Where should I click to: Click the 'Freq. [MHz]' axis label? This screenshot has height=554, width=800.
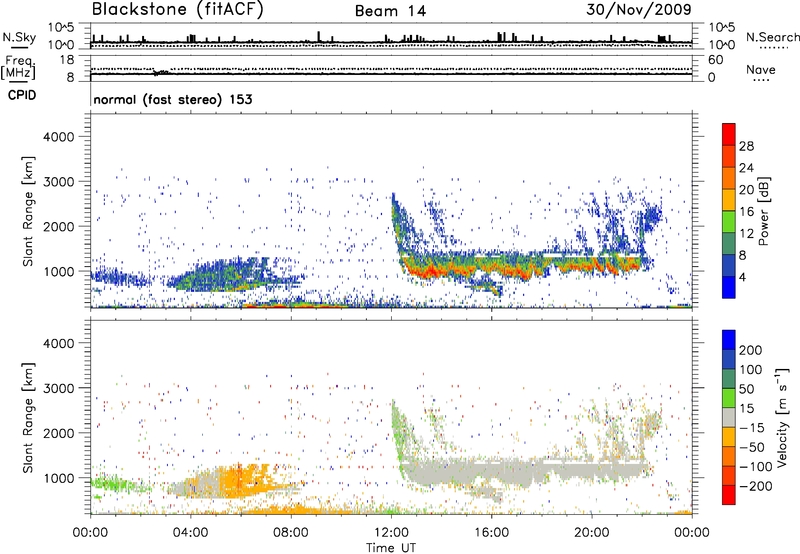(18, 67)
